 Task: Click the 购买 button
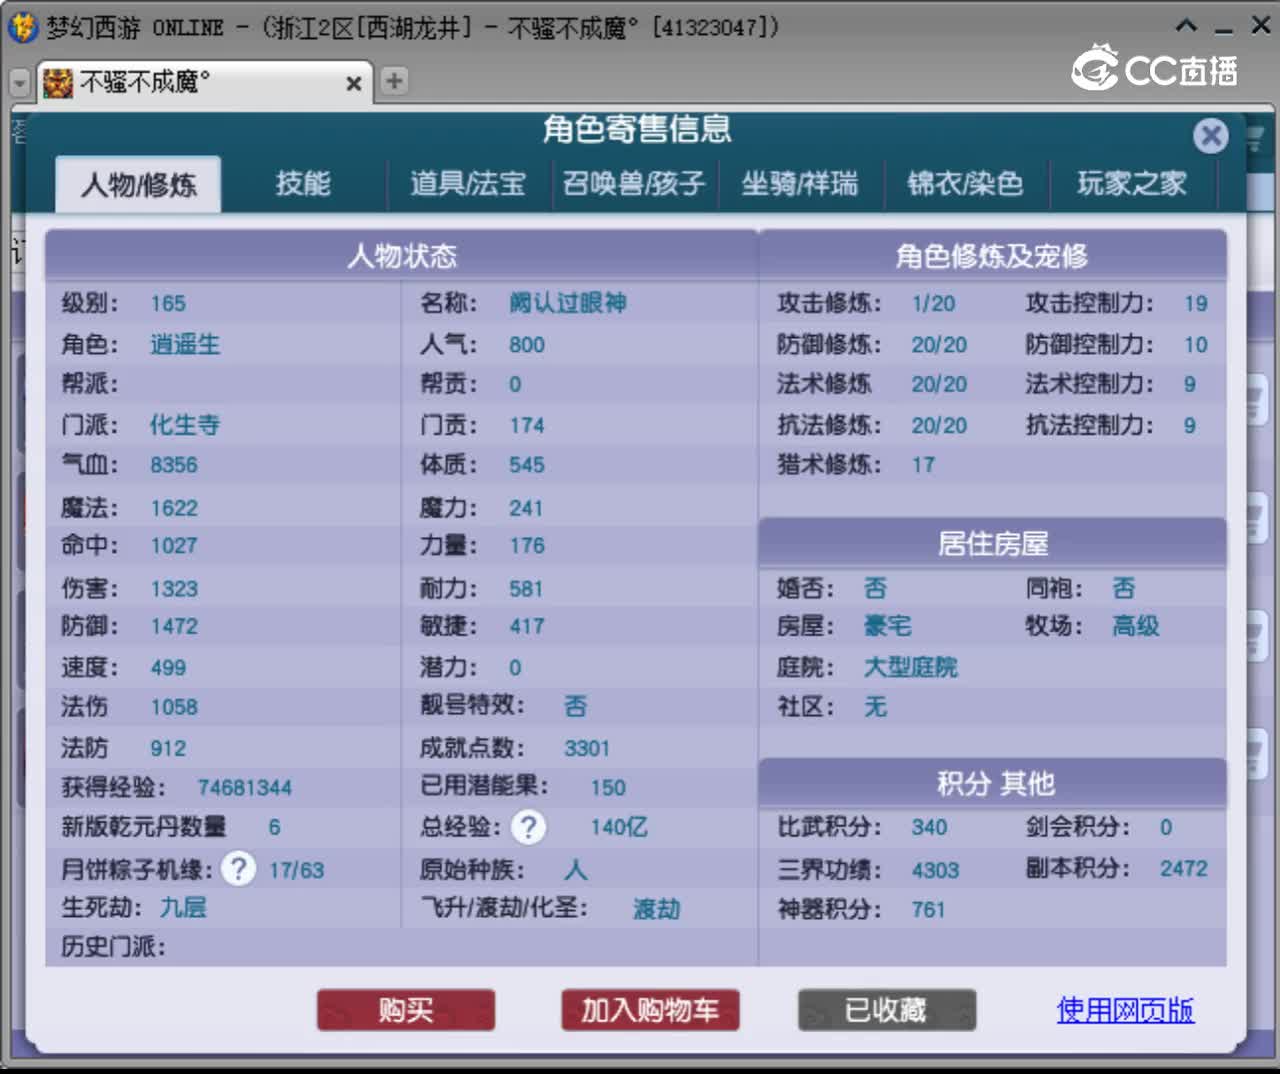coord(406,1010)
